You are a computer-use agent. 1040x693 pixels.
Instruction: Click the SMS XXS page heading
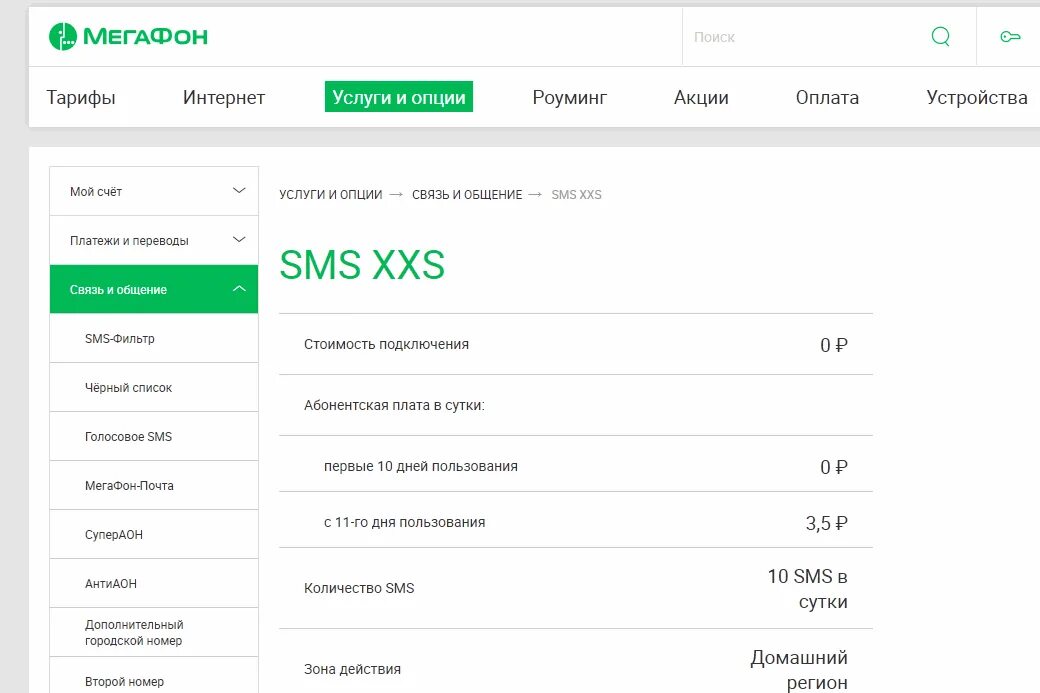(362, 265)
